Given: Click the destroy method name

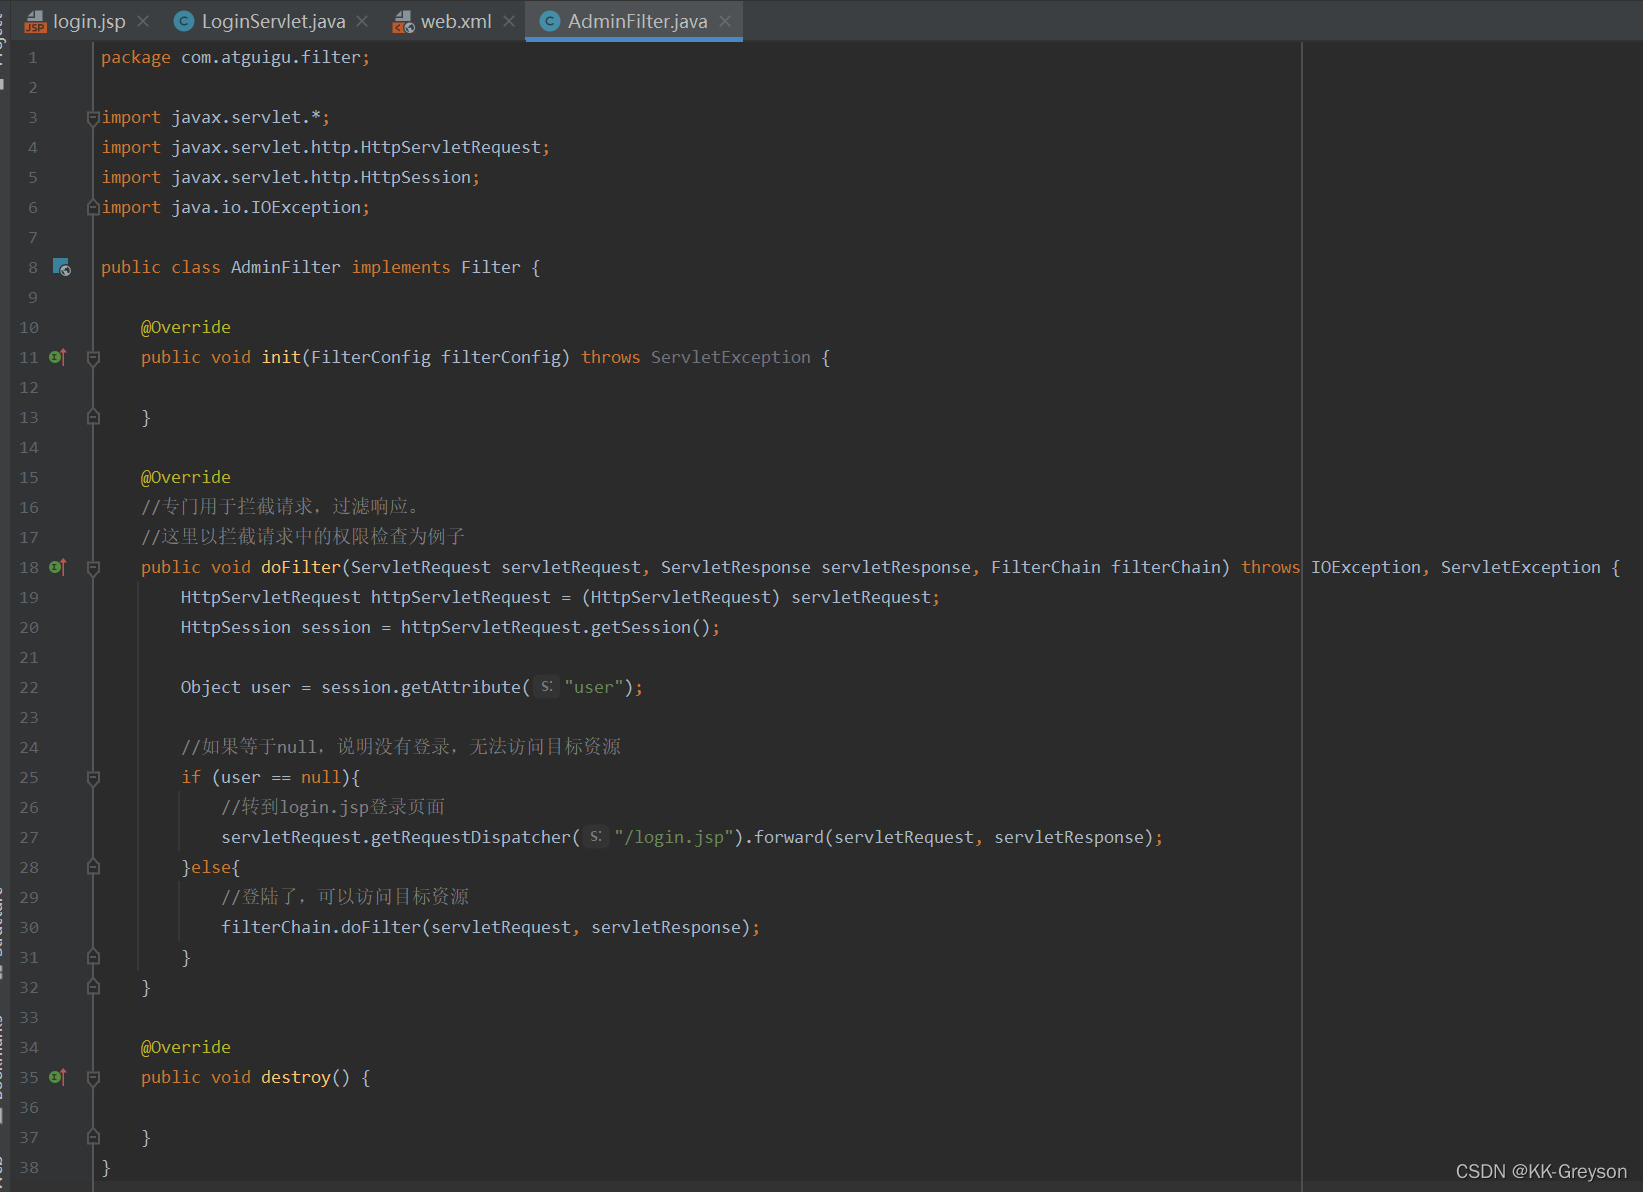Looking at the screenshot, I should pos(296,1077).
